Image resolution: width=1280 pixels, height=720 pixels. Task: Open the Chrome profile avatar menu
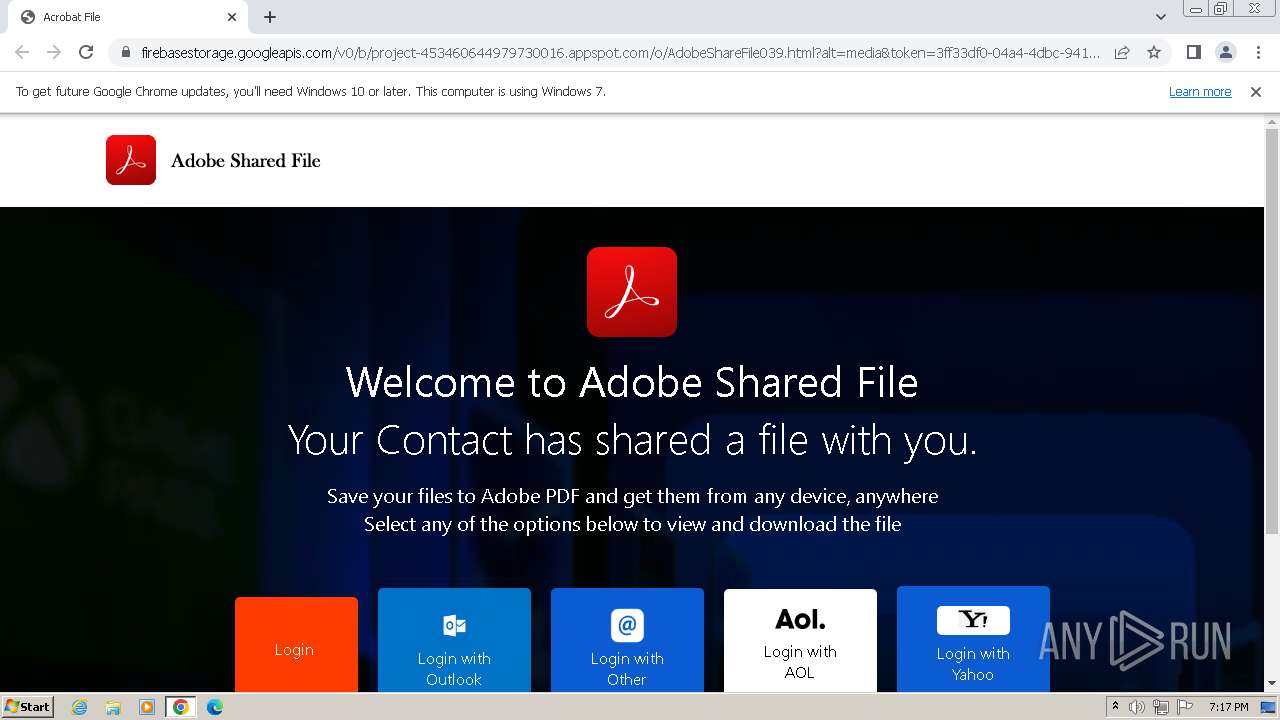tap(1225, 52)
